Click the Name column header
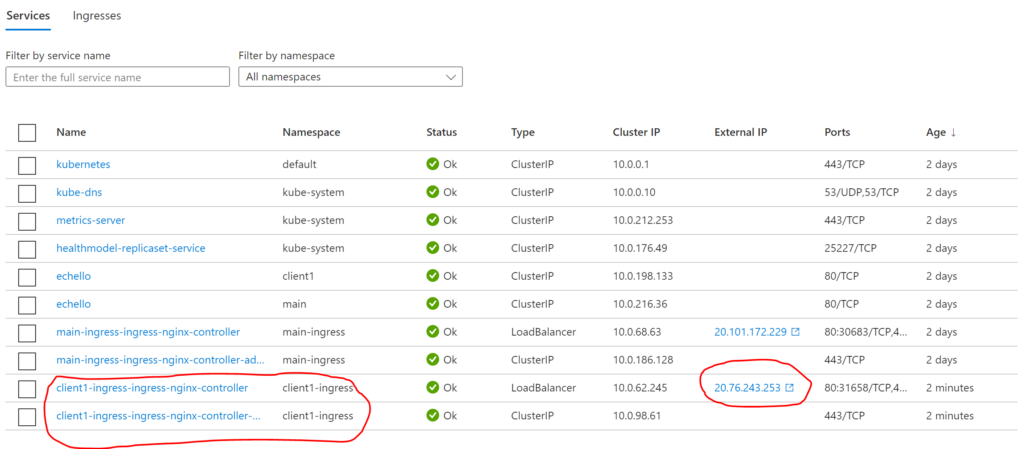Image resolution: width=1024 pixels, height=449 pixels. 71,132
